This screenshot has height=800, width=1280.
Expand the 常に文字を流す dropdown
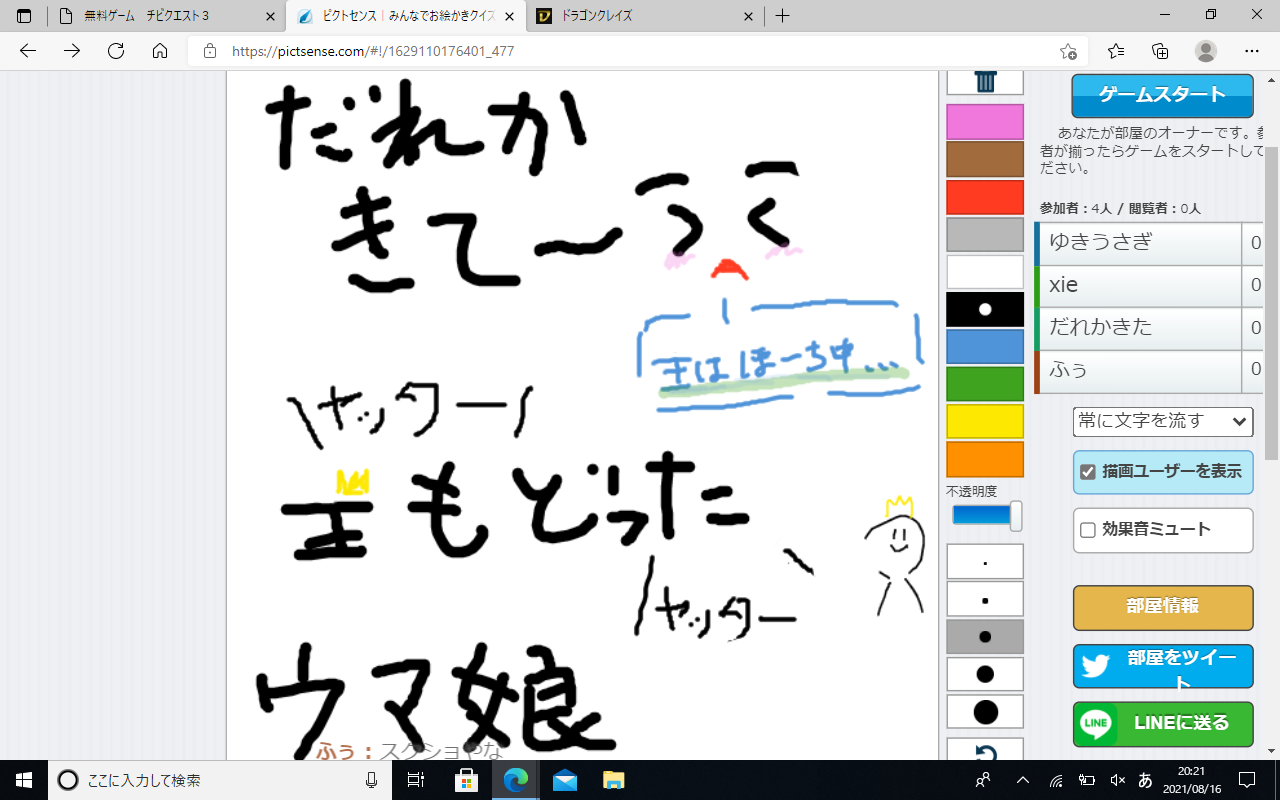coord(1163,421)
